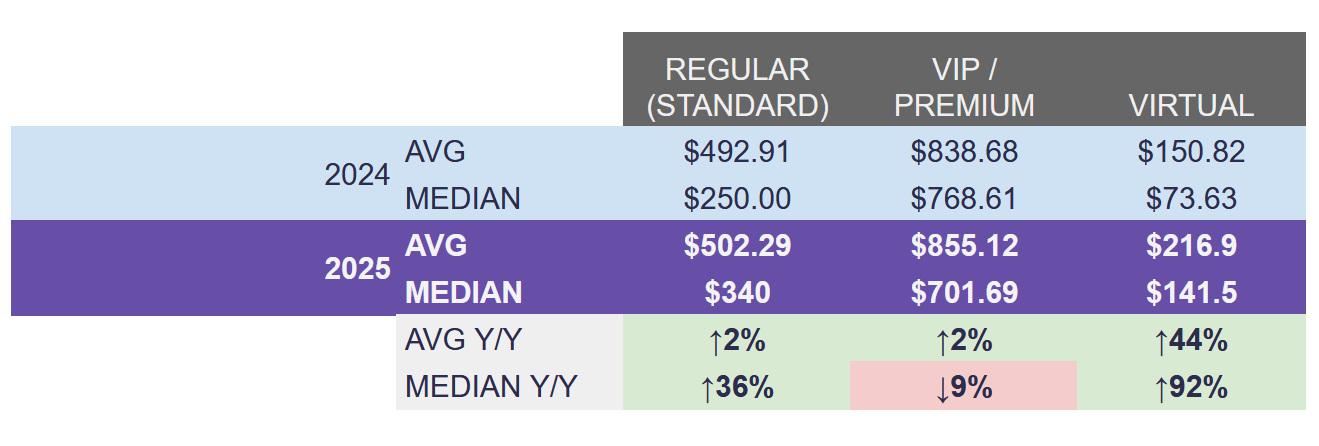
Task: Select the 2024 year label
Action: [357, 175]
